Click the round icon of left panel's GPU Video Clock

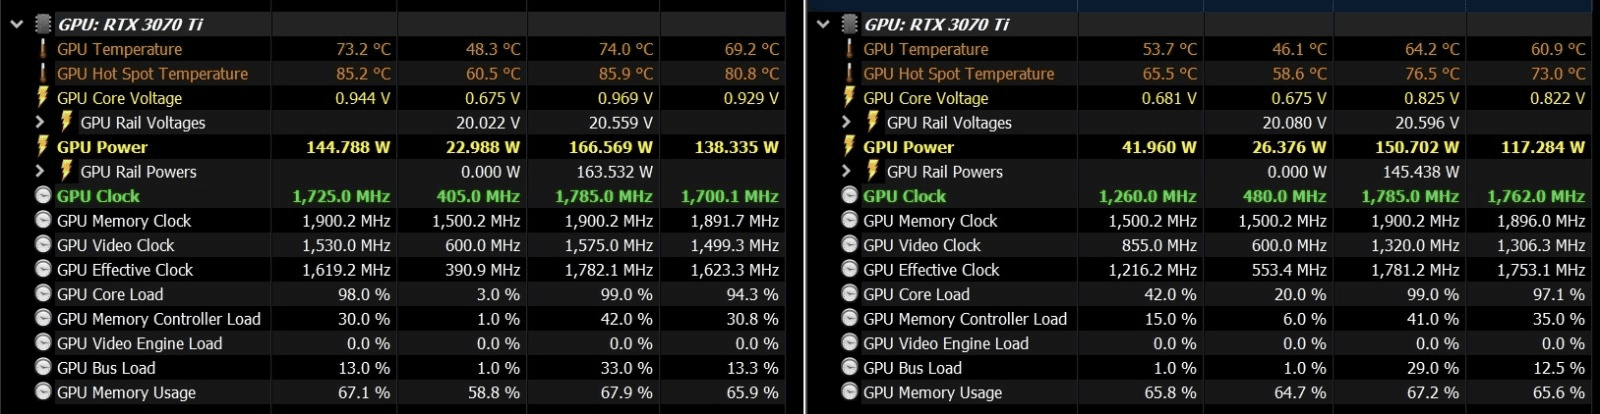click(43, 244)
